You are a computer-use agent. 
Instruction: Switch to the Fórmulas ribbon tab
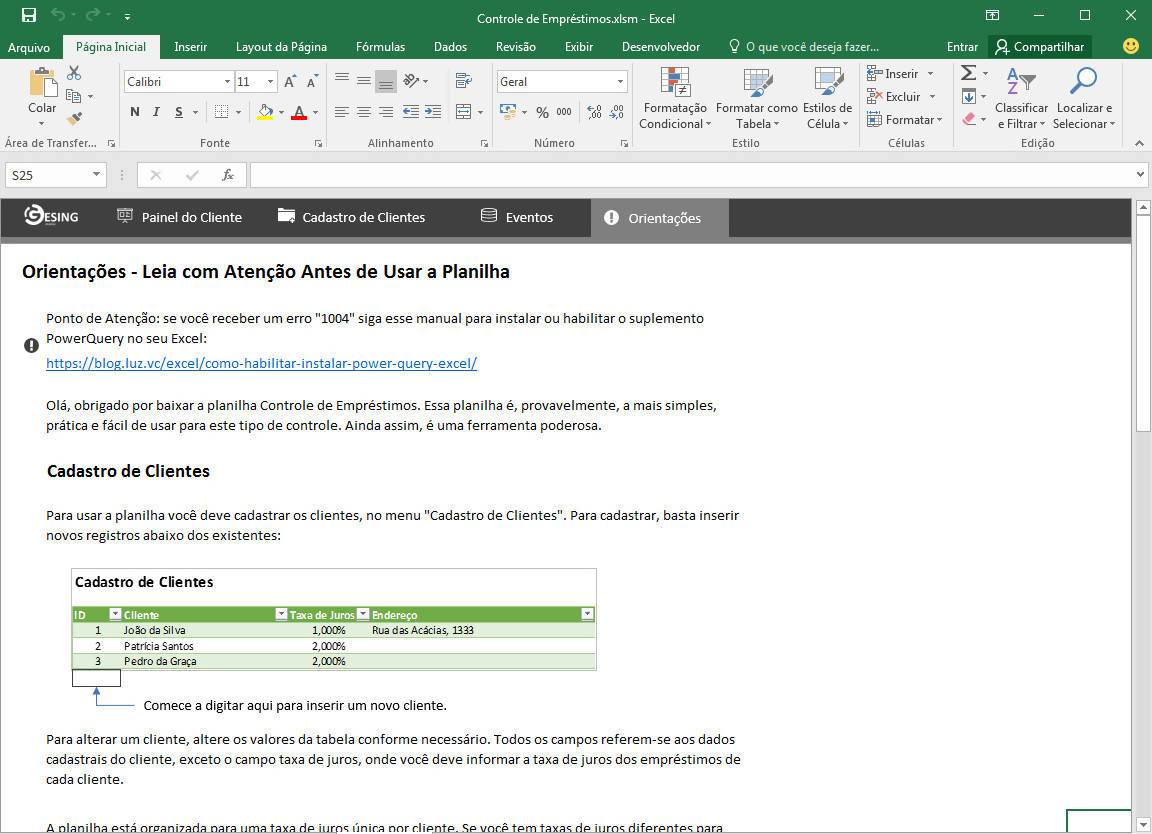(x=380, y=47)
